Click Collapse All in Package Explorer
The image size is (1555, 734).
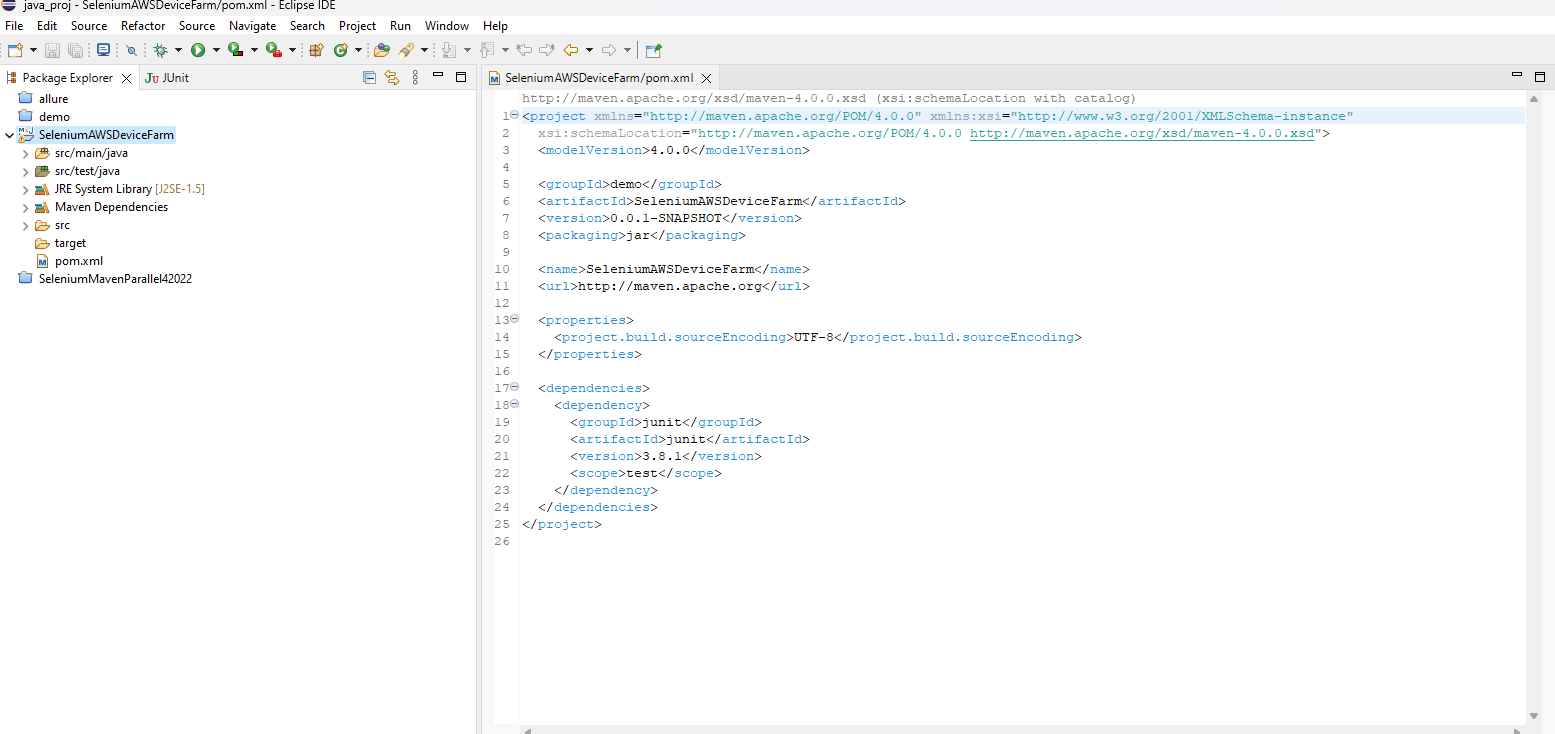click(x=369, y=77)
